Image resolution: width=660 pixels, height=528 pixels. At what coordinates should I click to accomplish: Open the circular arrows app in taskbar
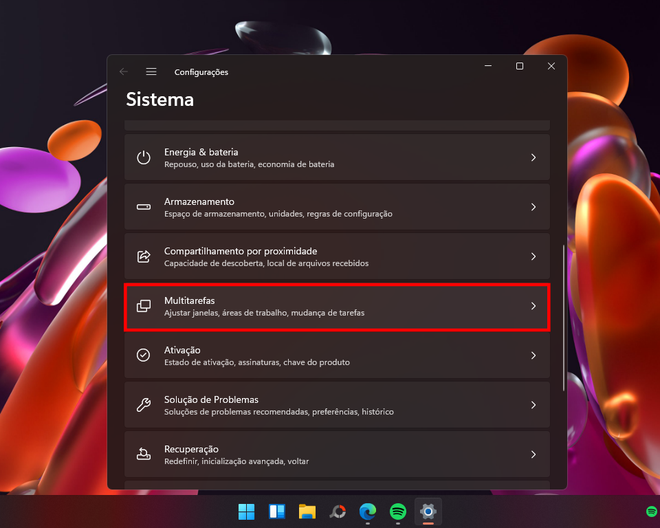click(x=338, y=512)
